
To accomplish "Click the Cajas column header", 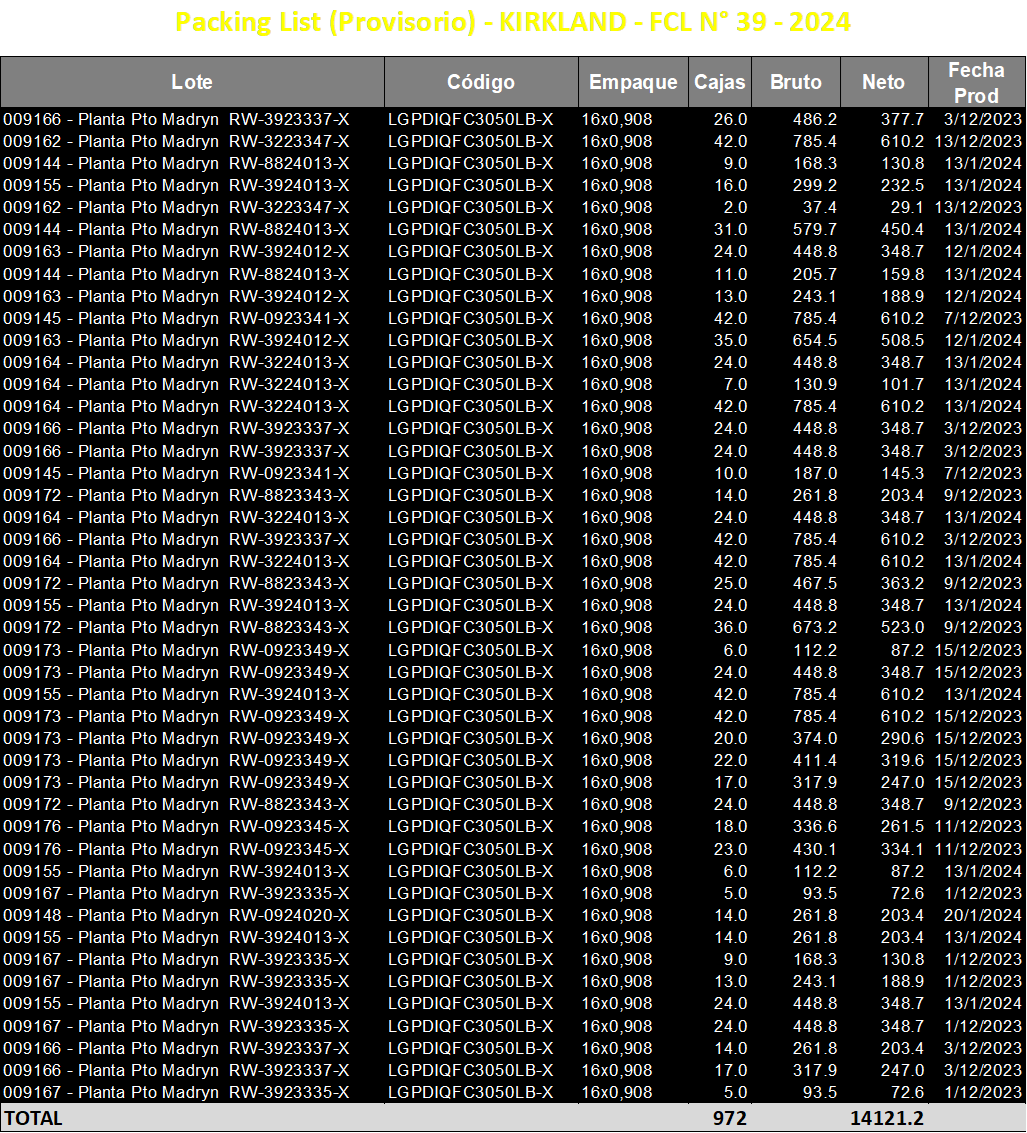I will pos(720,82).
